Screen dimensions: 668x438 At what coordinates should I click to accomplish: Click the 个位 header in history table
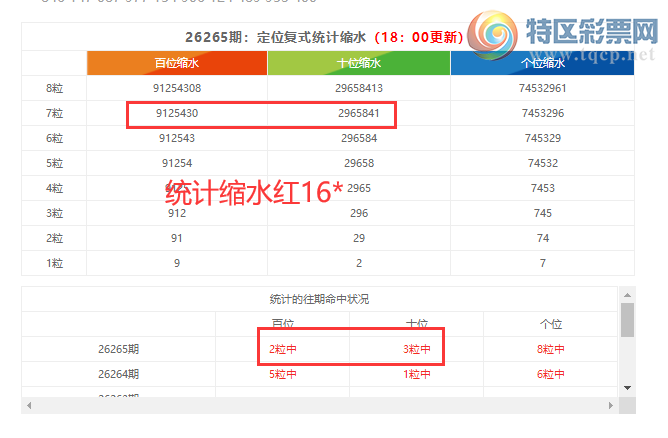click(550, 324)
